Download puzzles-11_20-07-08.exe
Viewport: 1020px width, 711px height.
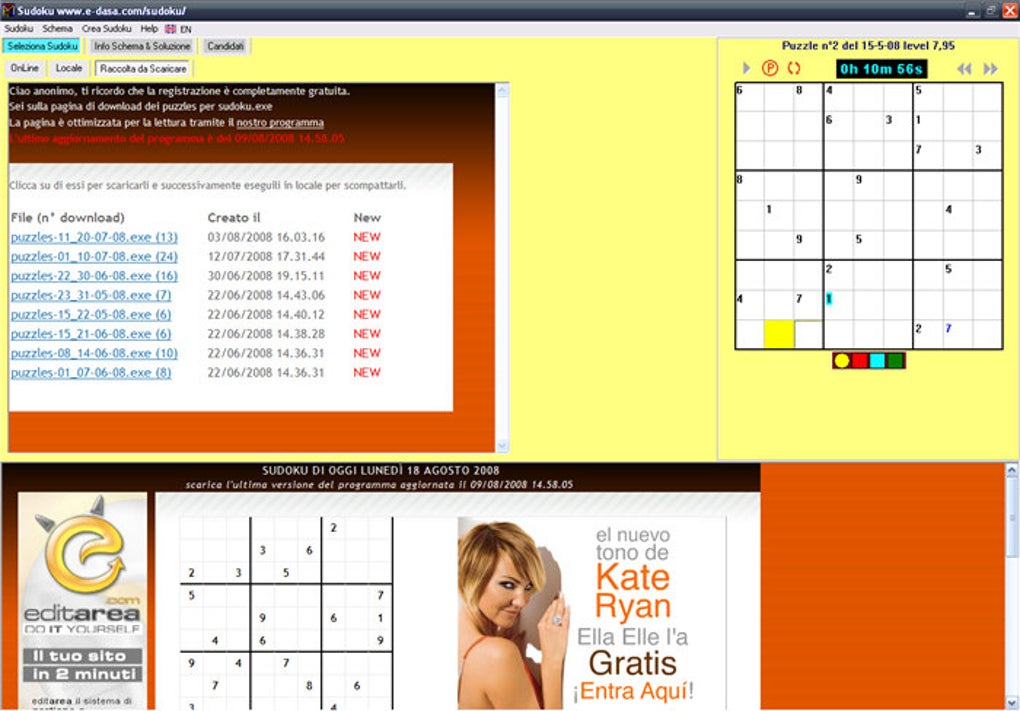point(94,237)
